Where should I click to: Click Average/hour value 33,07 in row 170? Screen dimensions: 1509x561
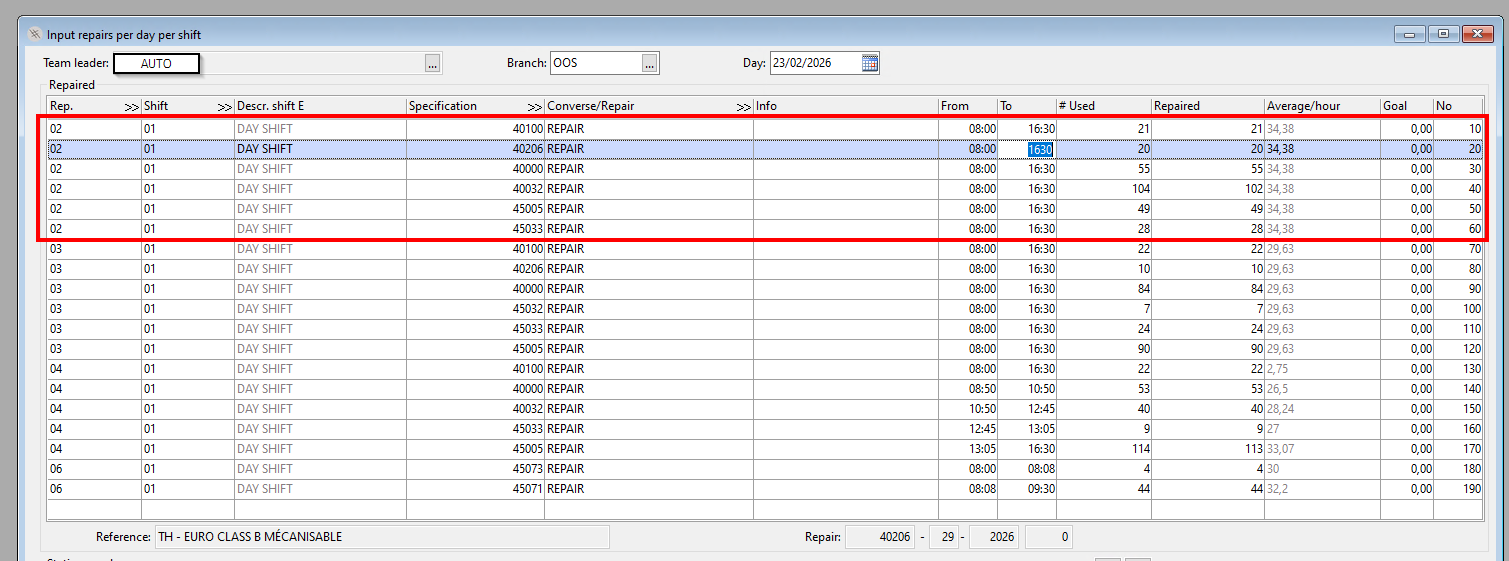point(1322,449)
